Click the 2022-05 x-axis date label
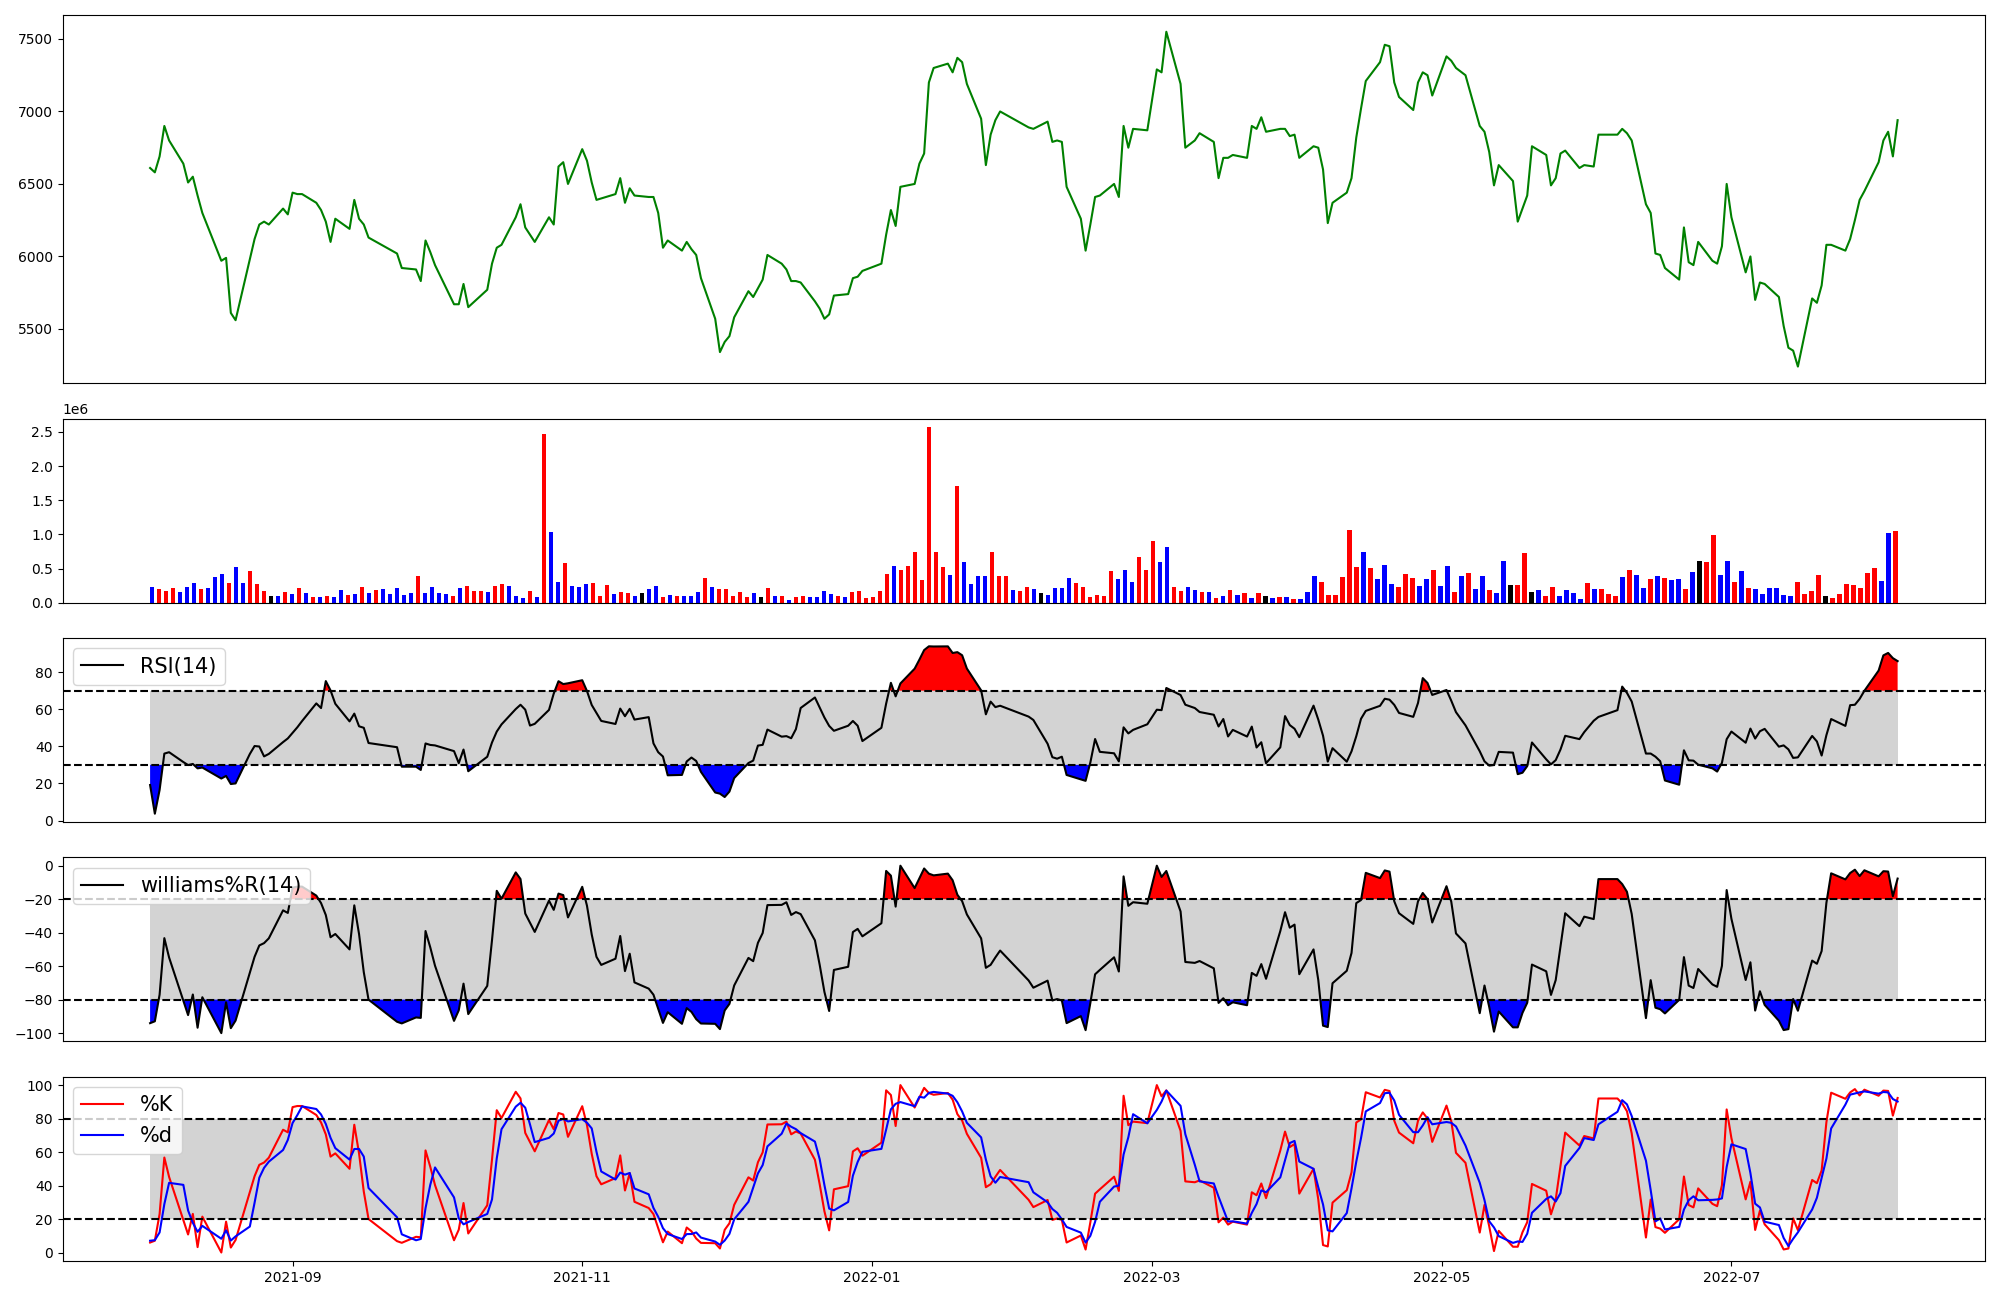Image resolution: width=2000 pixels, height=1300 pixels. pos(1442,1277)
